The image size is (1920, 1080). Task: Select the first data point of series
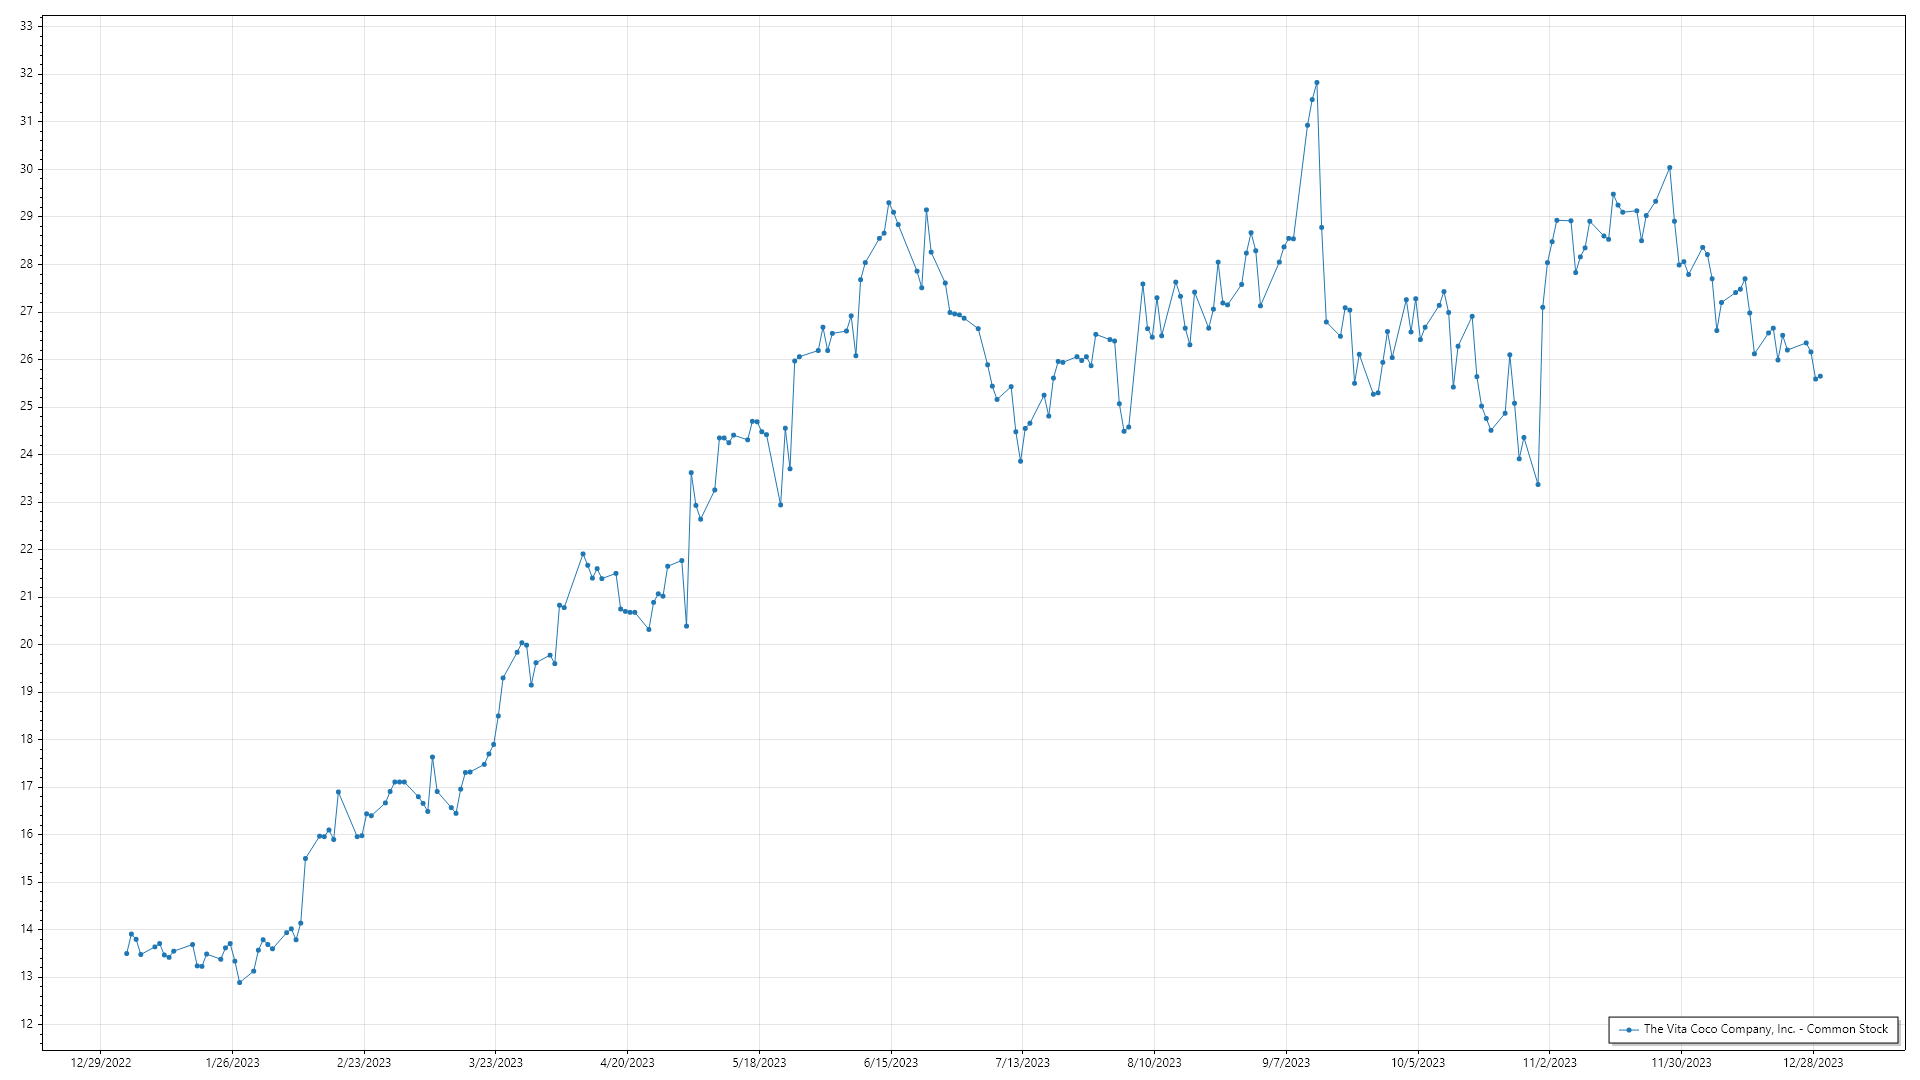click(x=126, y=953)
